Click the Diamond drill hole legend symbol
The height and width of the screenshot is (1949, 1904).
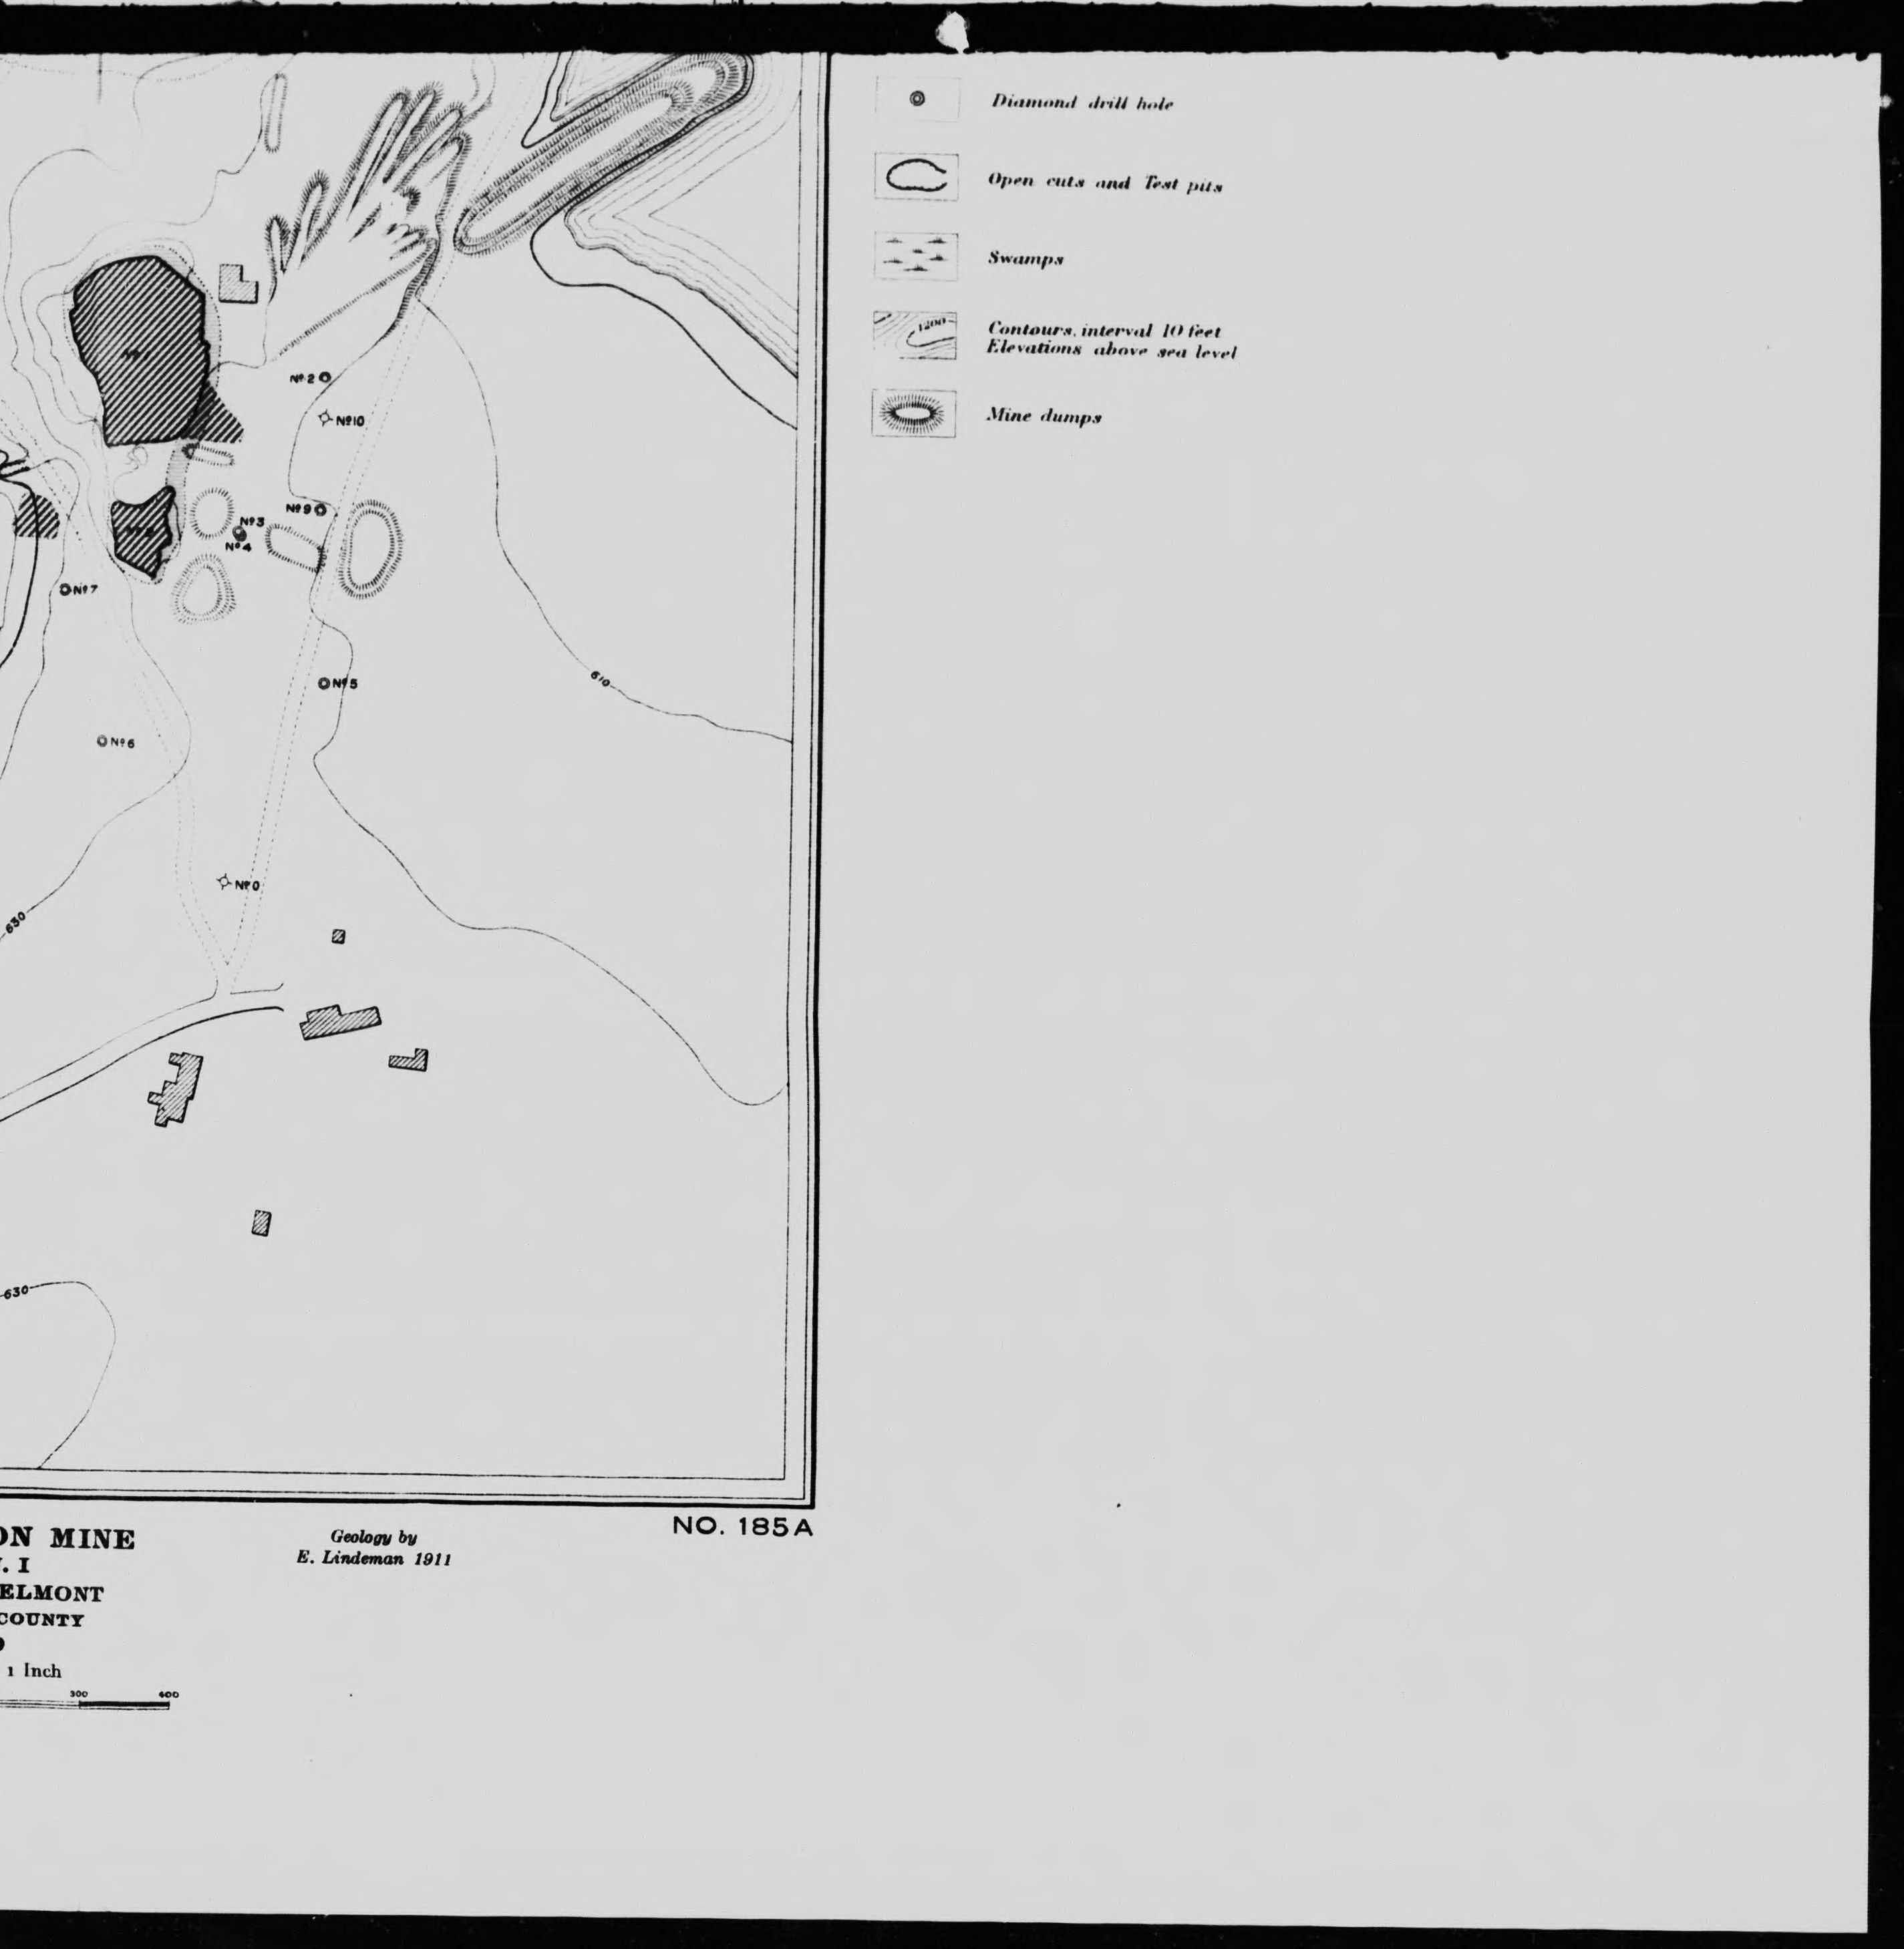pos(917,100)
